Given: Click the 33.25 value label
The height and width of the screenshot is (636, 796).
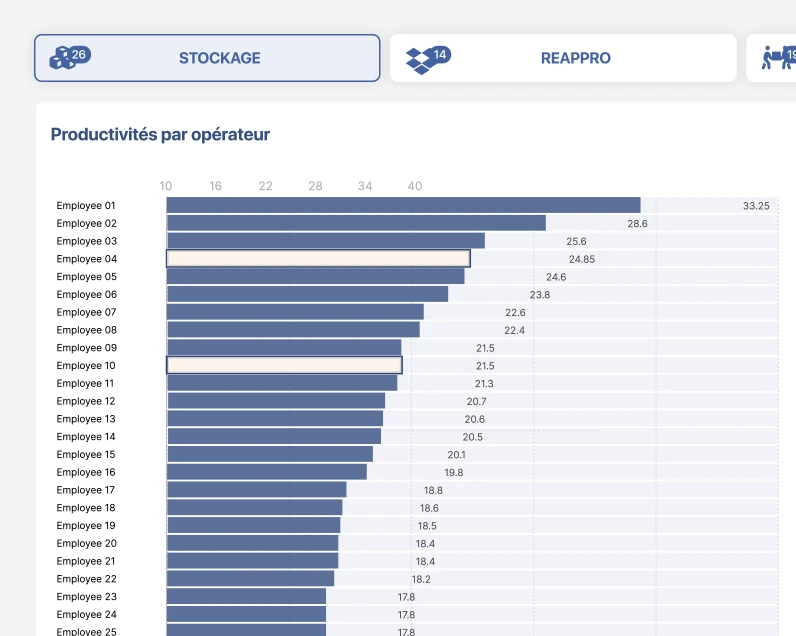Looking at the screenshot, I should point(756,206).
